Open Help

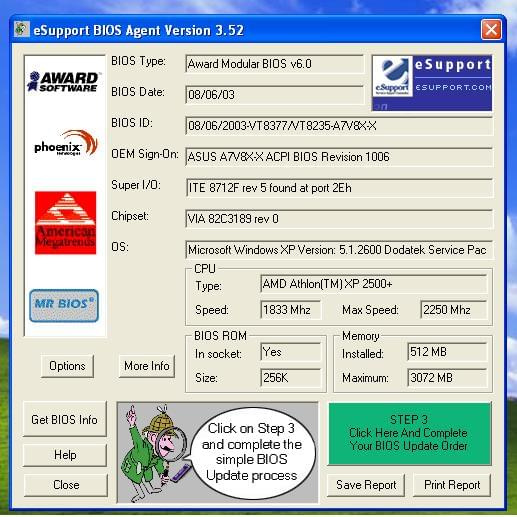[x=65, y=455]
